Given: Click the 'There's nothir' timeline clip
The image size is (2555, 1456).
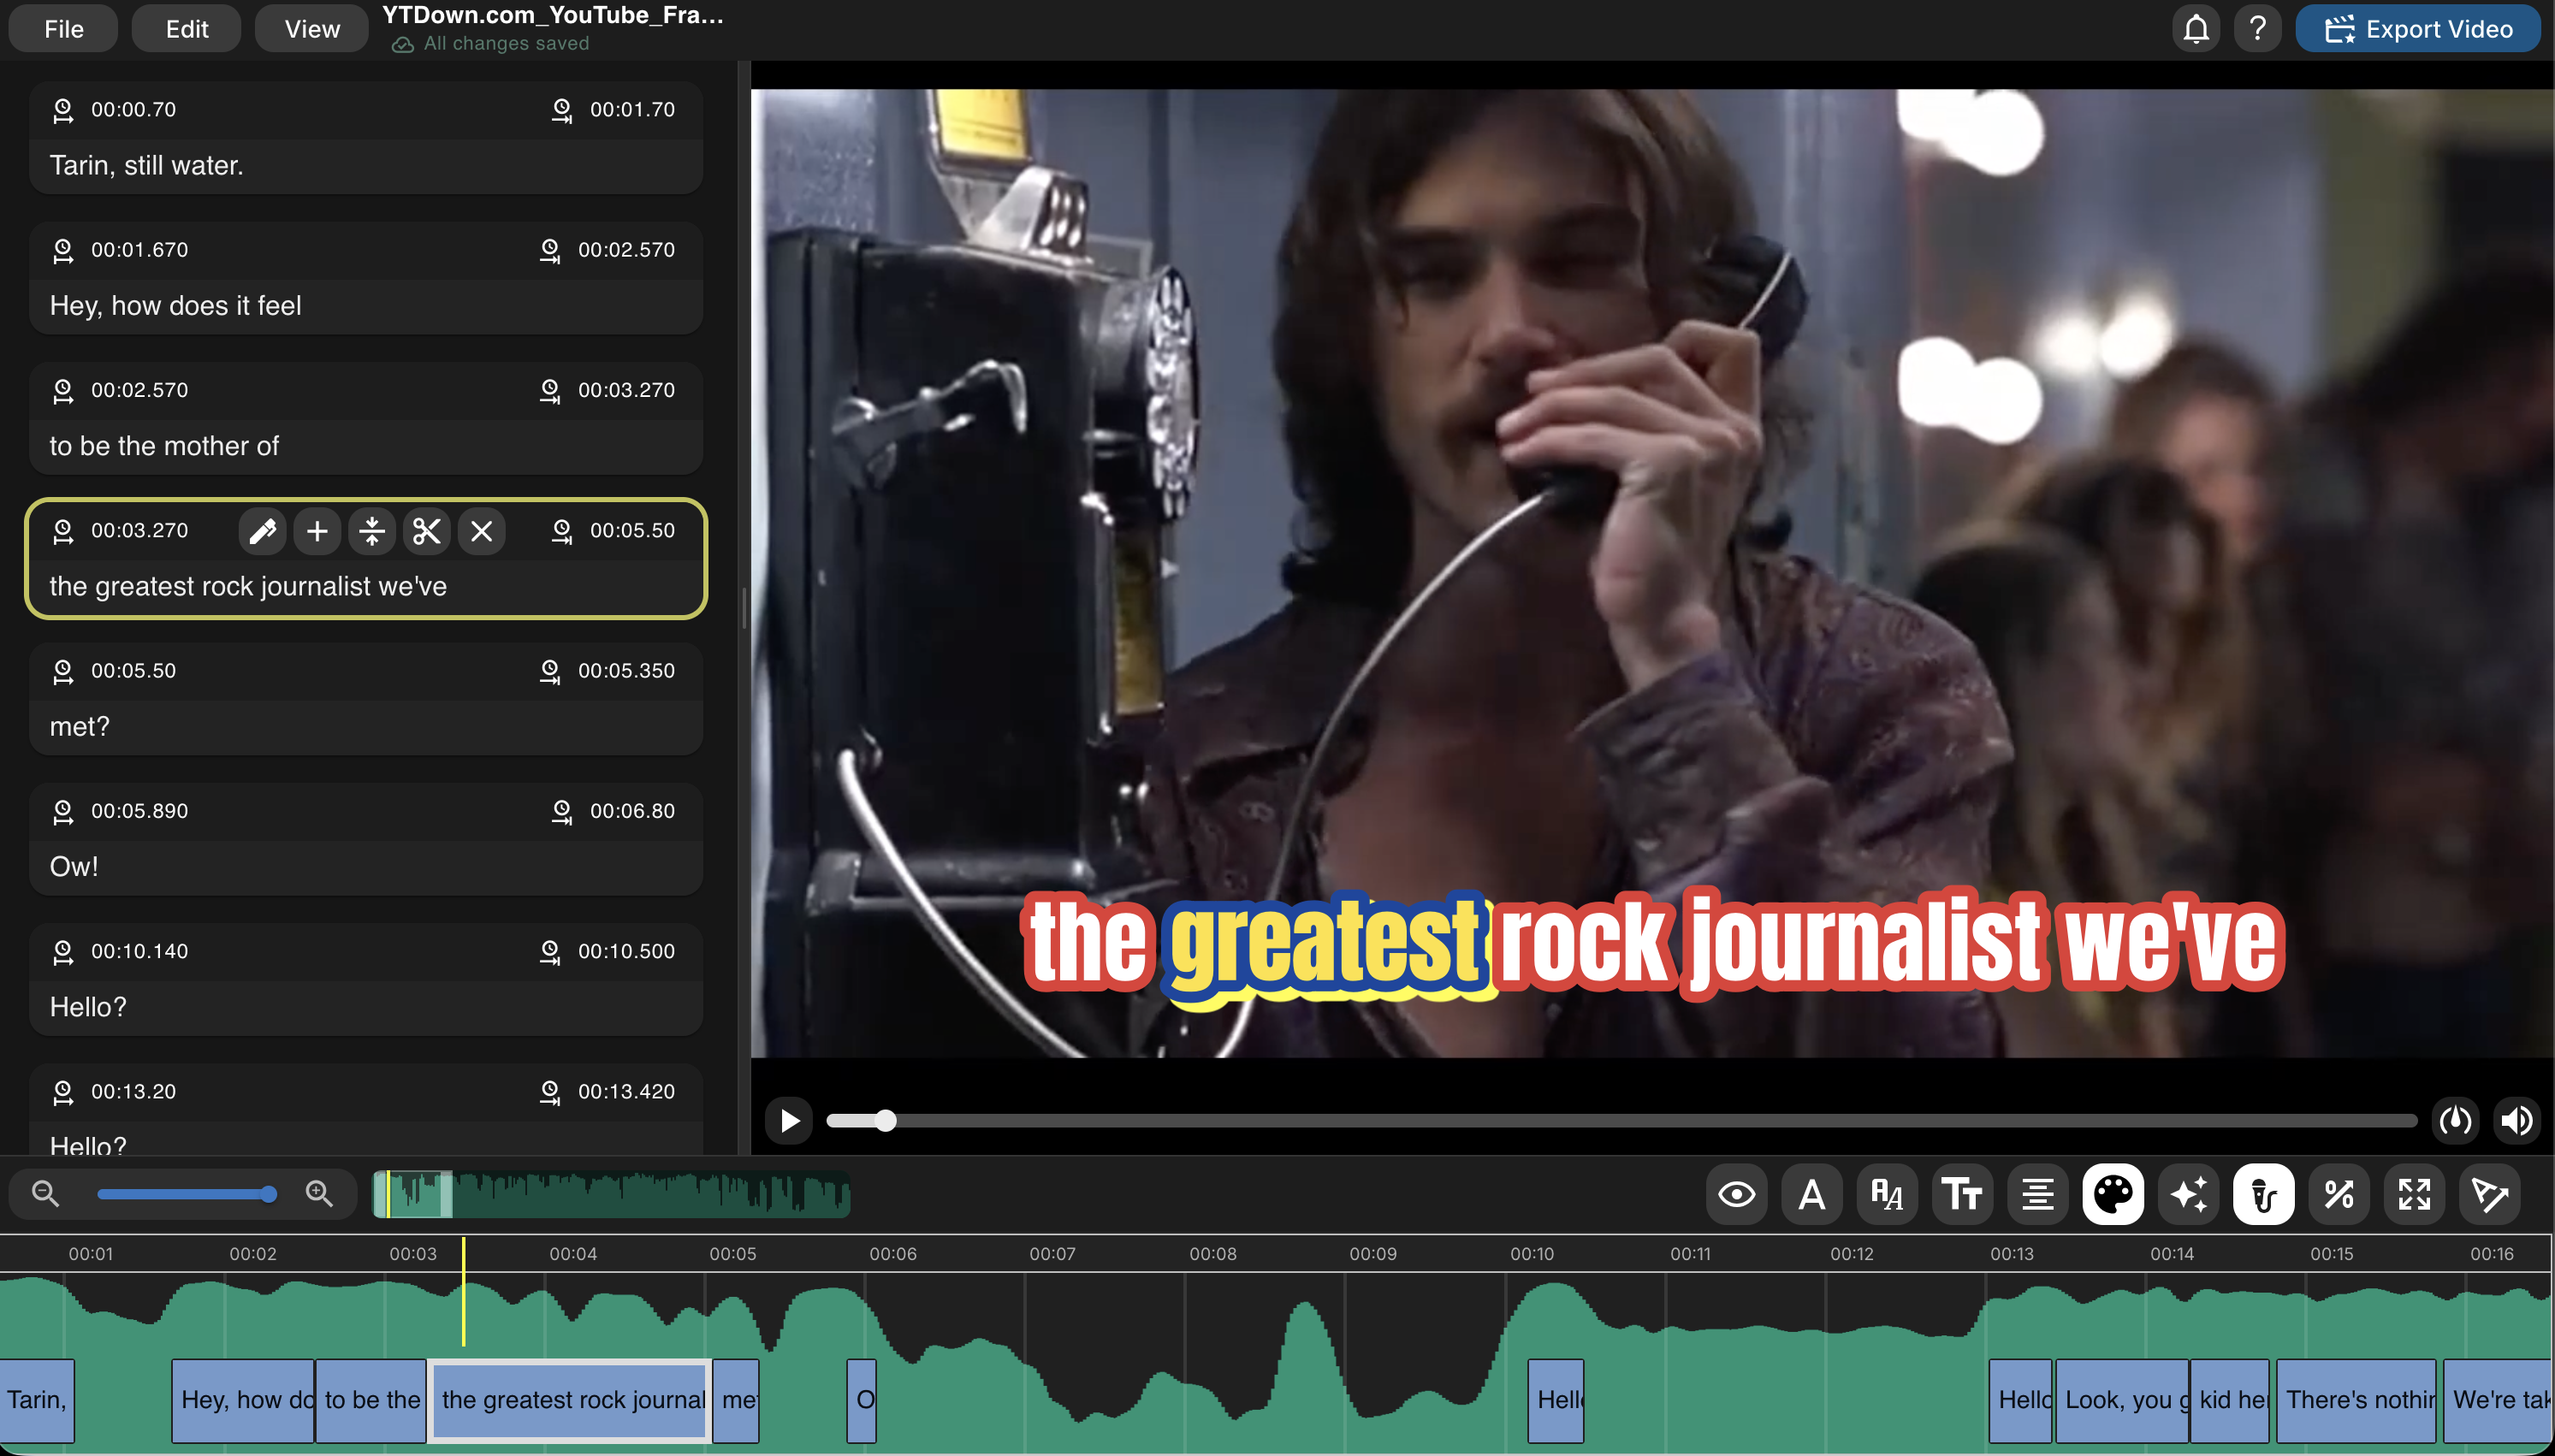Looking at the screenshot, I should point(2356,1400).
